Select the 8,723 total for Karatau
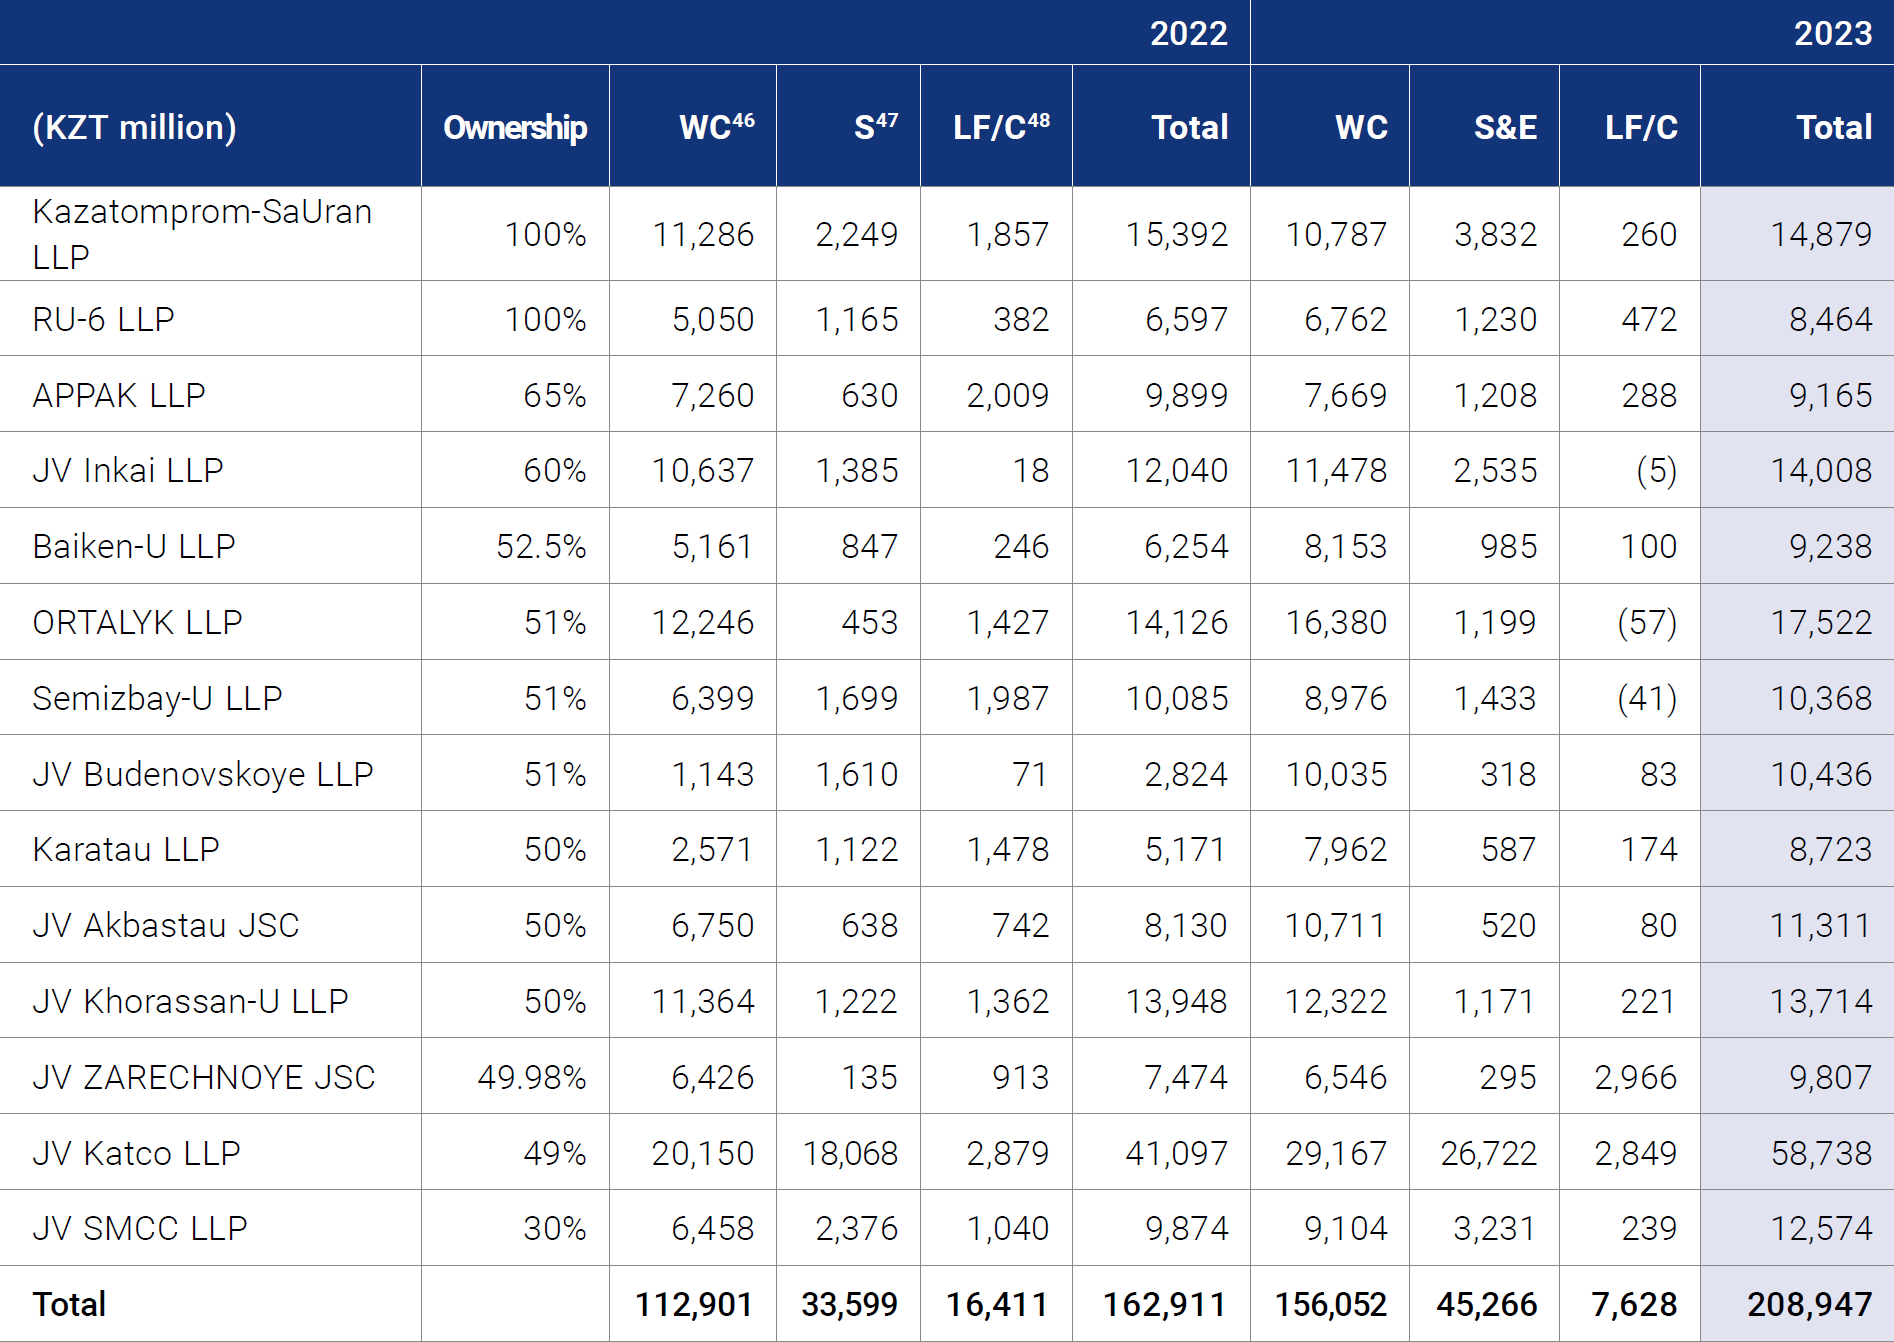 click(x=1830, y=849)
